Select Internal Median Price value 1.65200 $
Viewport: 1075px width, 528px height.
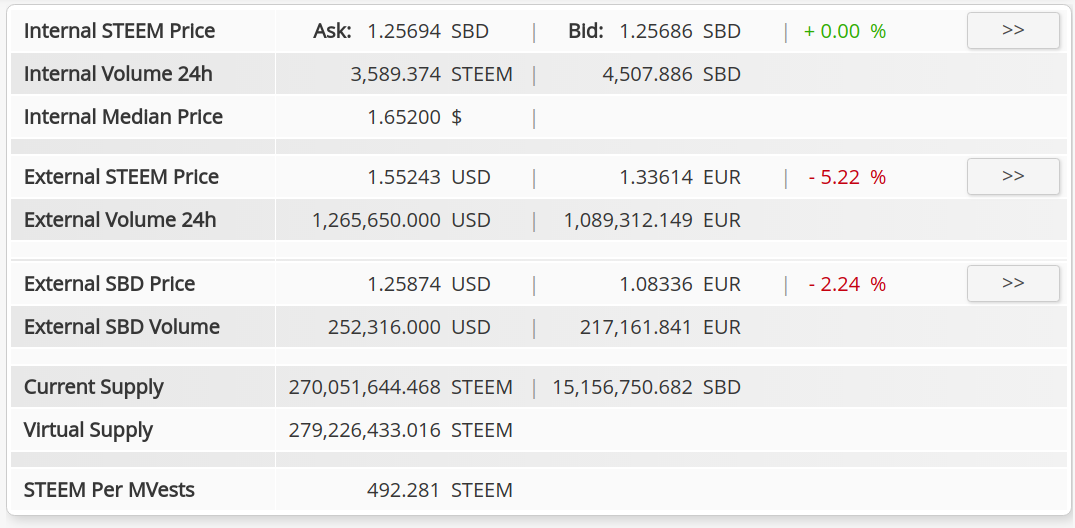click(415, 117)
